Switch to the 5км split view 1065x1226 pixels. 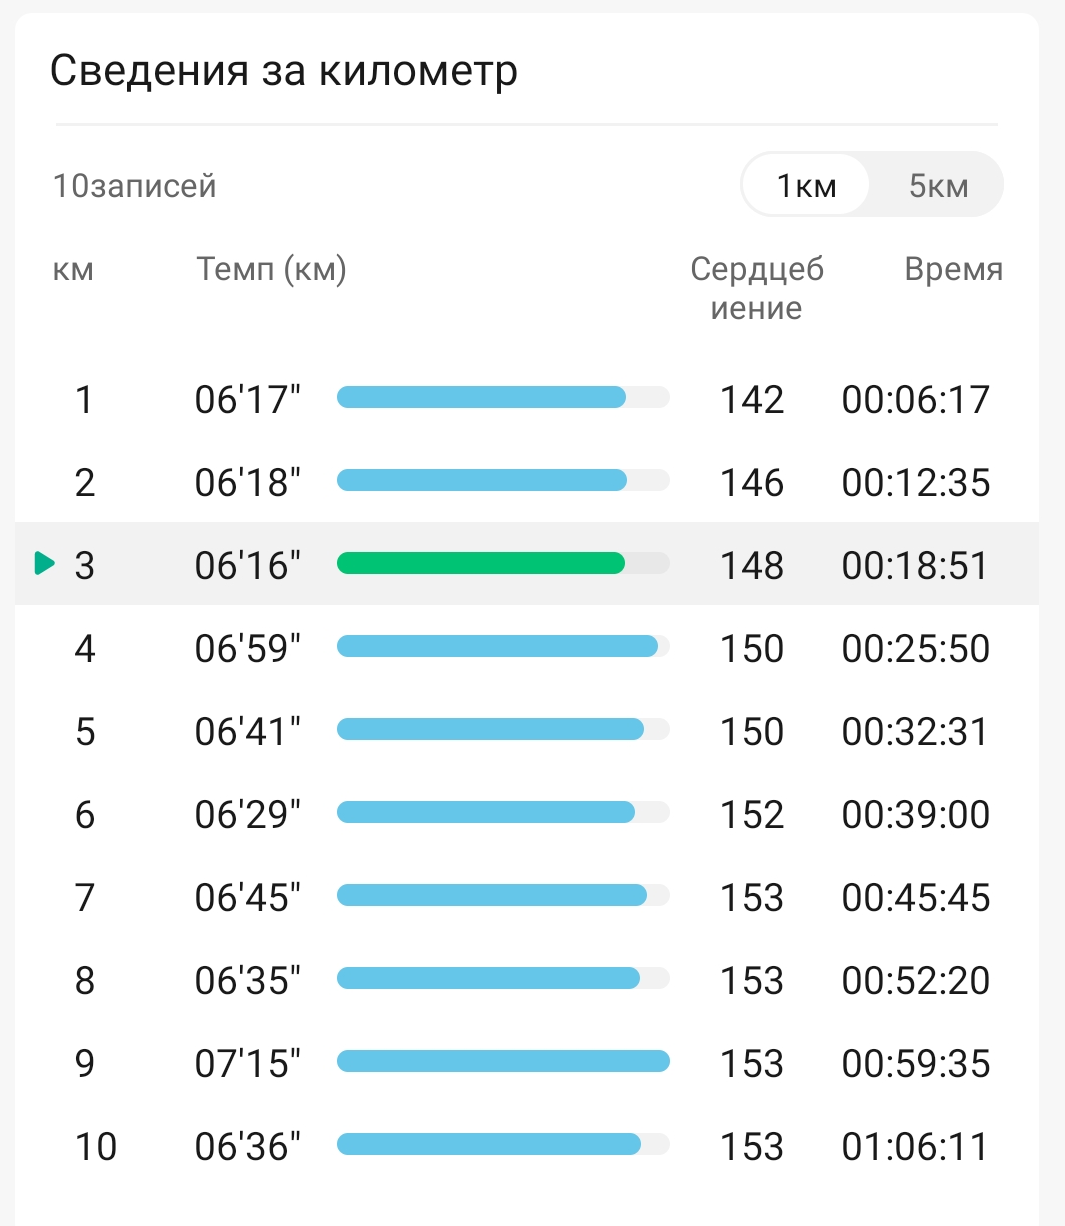tap(937, 185)
